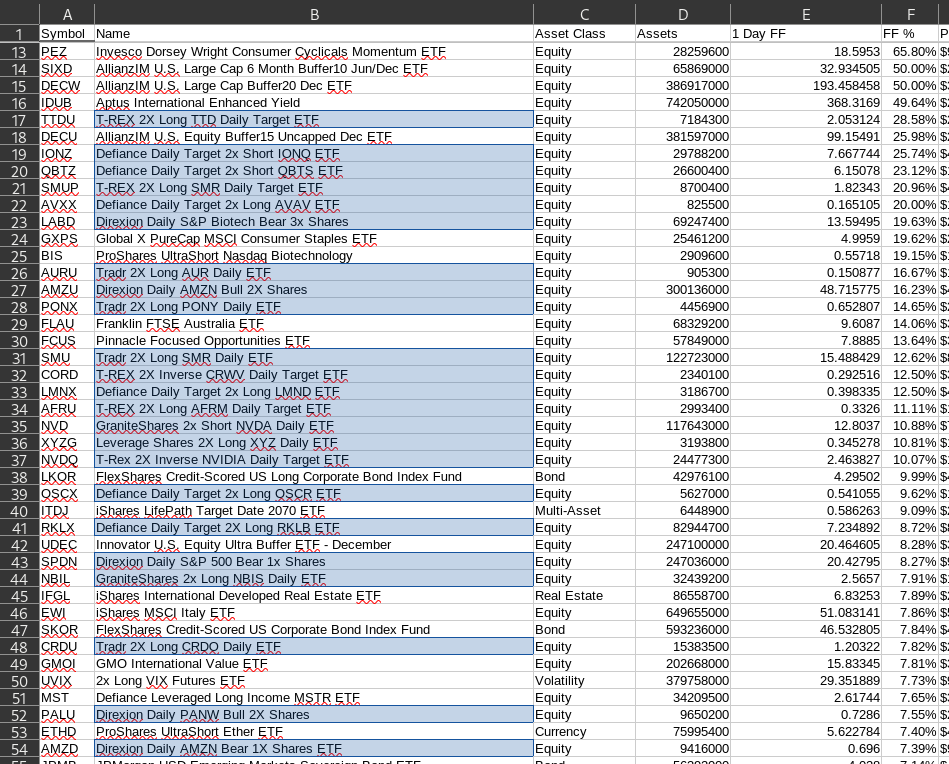Select the PALU symbol cell
949x764 pixels.
[x=67, y=715]
